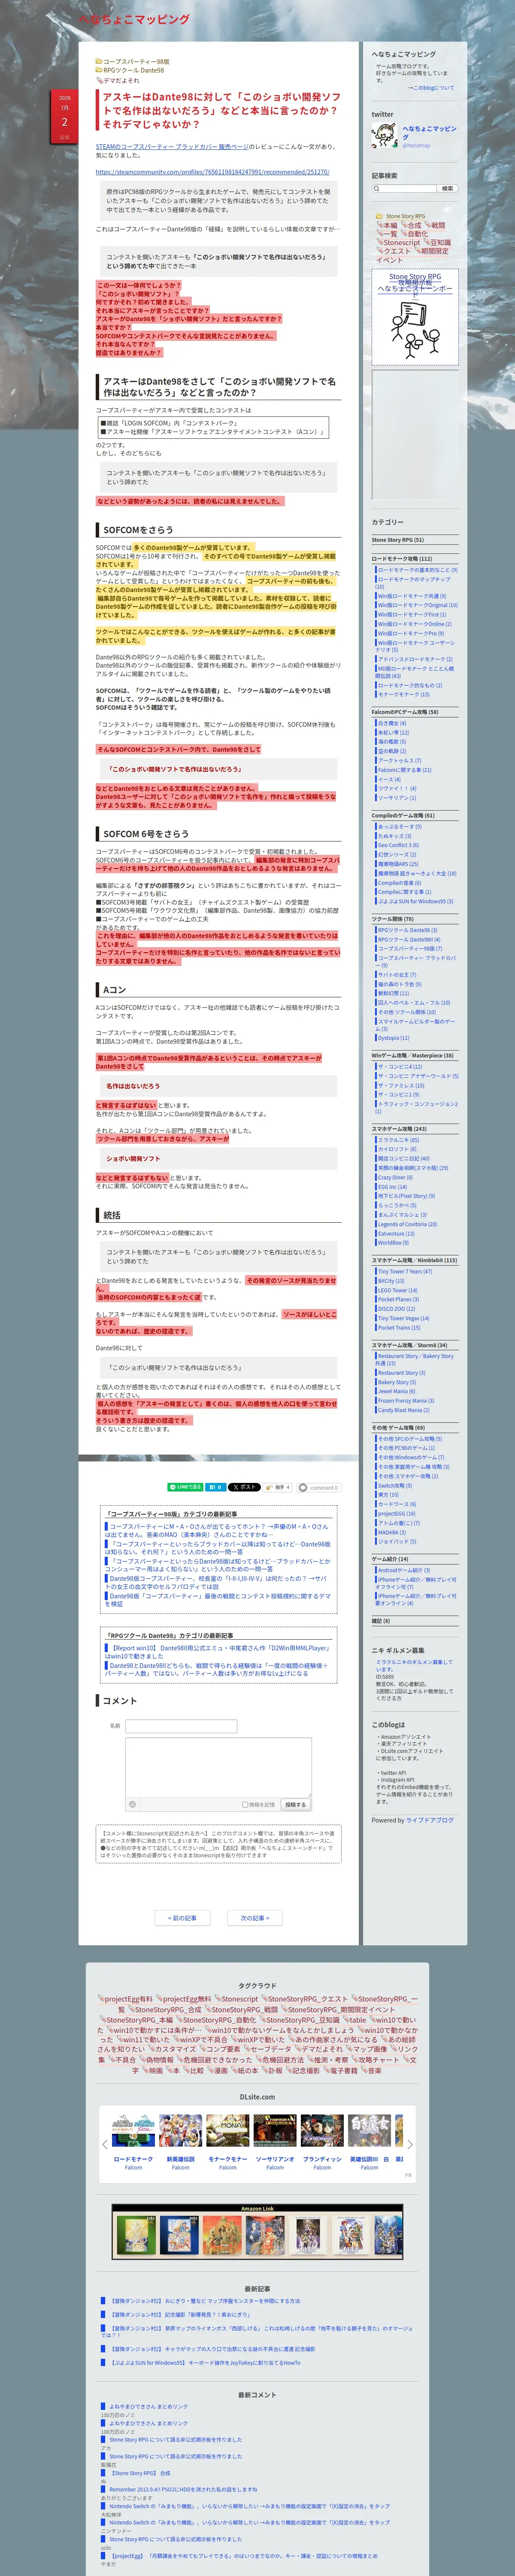Click the 戦闘 tag in sidebar
Viewport: 515px width, 2576px height.
436,225
